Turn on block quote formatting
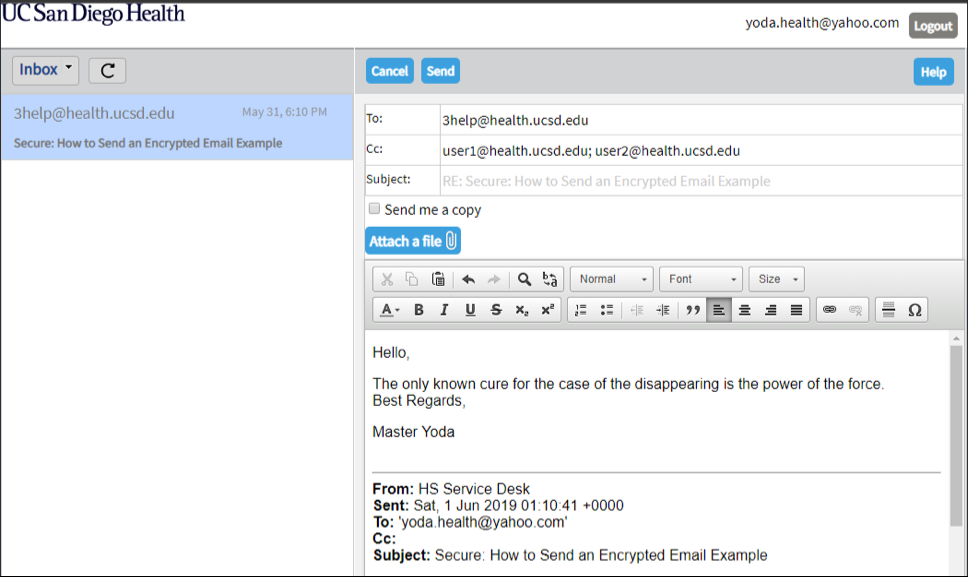 [692, 310]
